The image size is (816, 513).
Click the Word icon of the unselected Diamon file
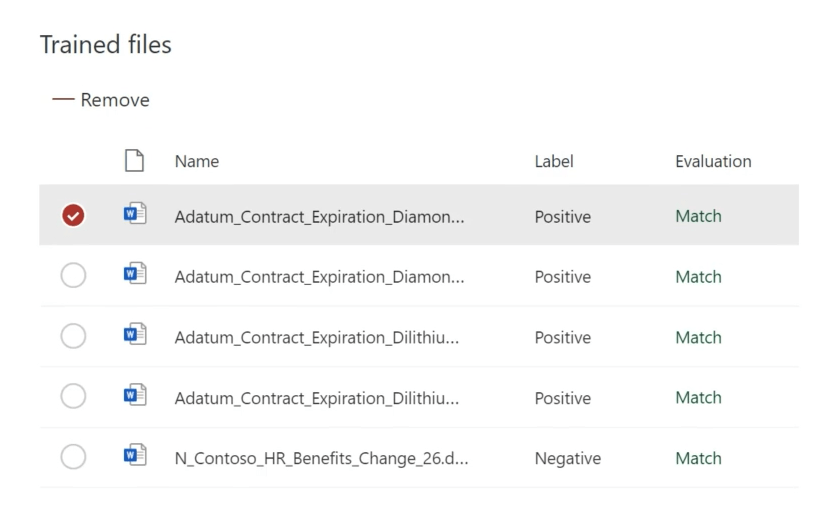[x=135, y=273]
